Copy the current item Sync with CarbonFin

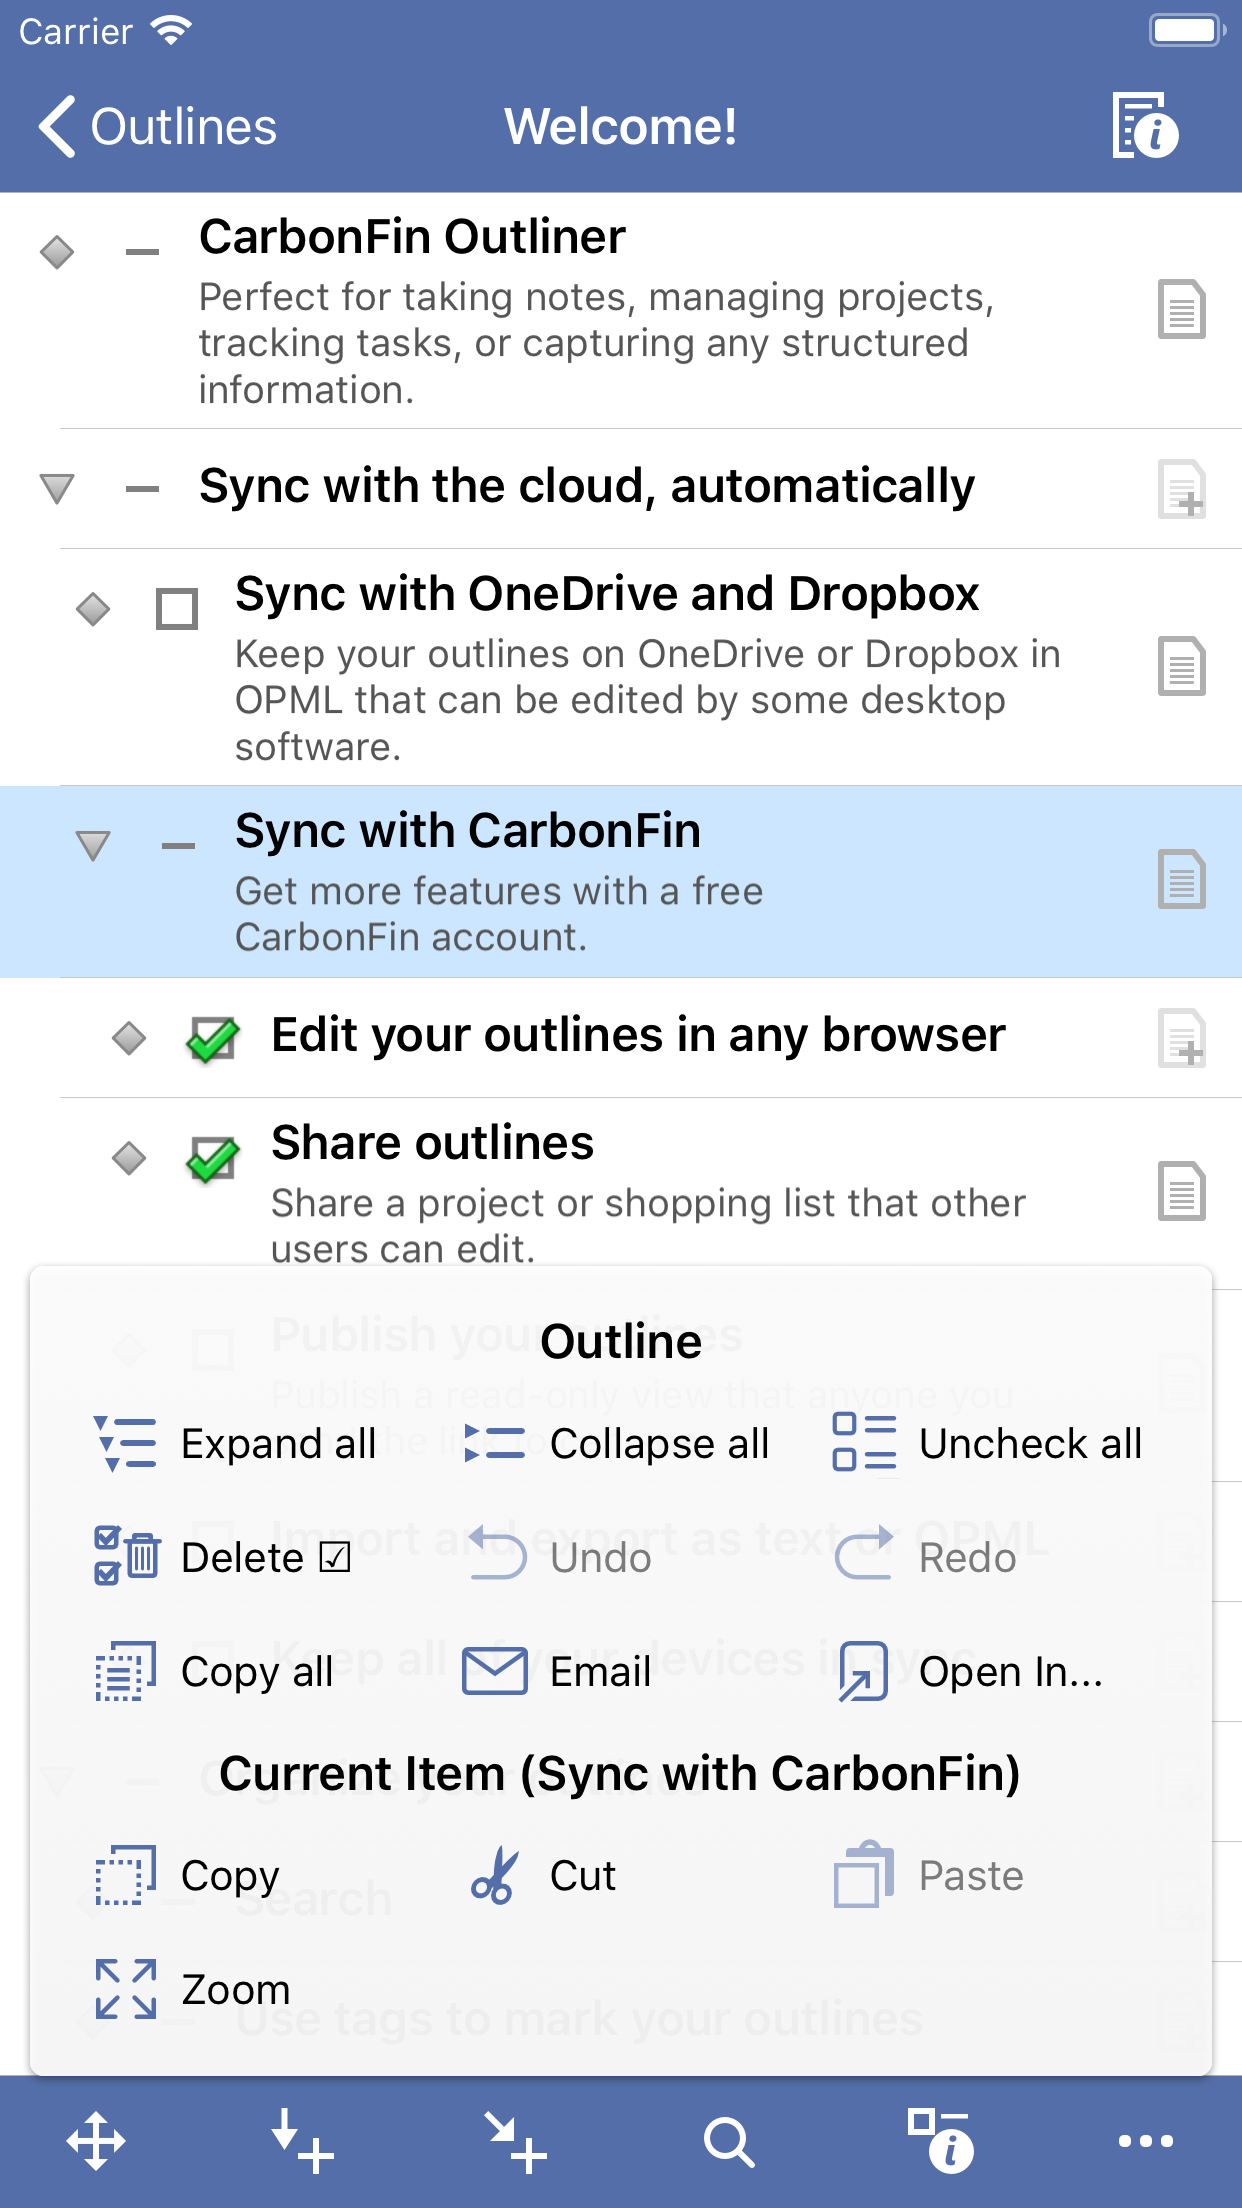187,1876
